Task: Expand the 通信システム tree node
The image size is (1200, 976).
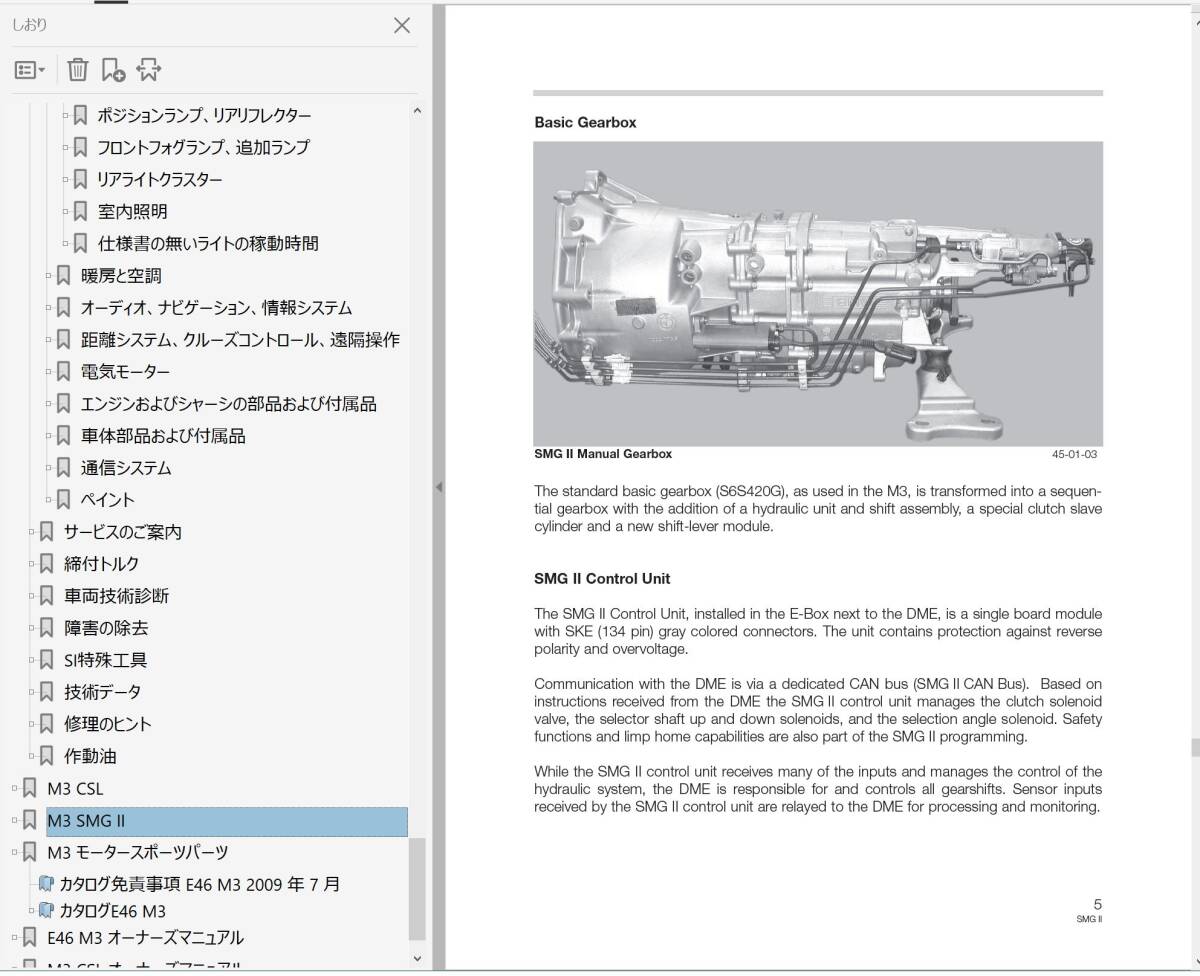Action: coord(47,468)
